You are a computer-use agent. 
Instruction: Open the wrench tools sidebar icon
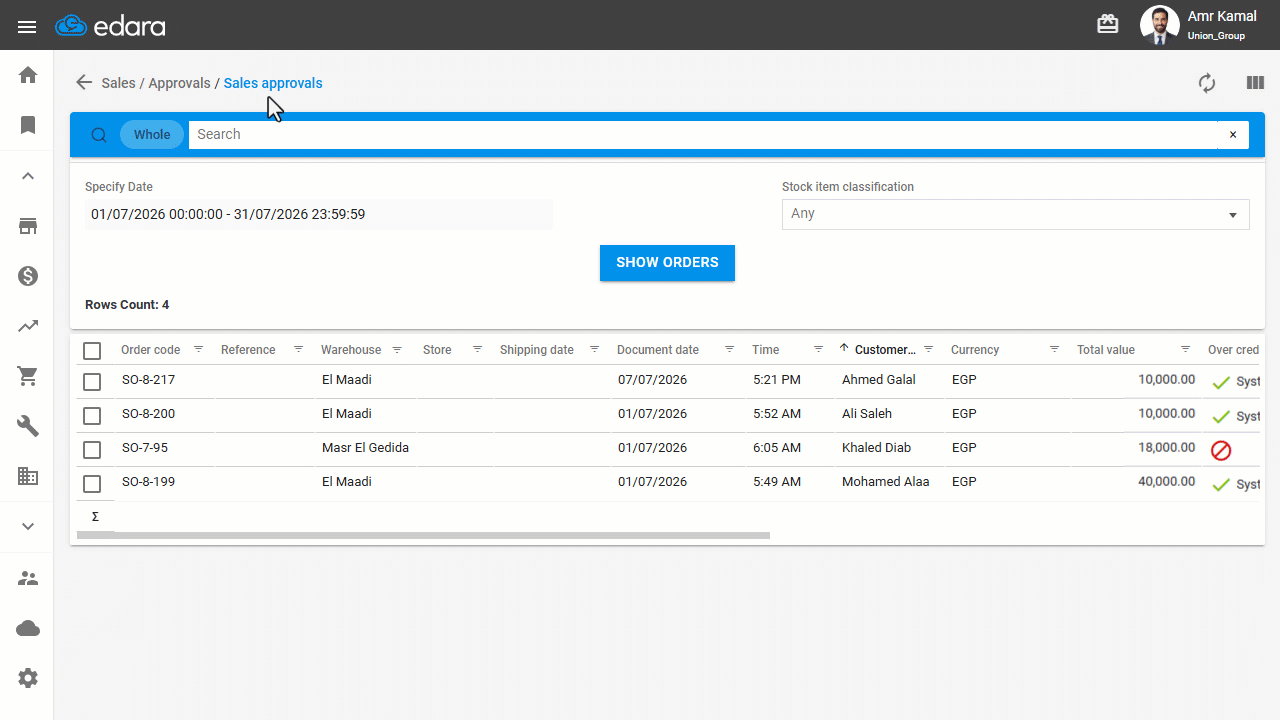click(28, 426)
